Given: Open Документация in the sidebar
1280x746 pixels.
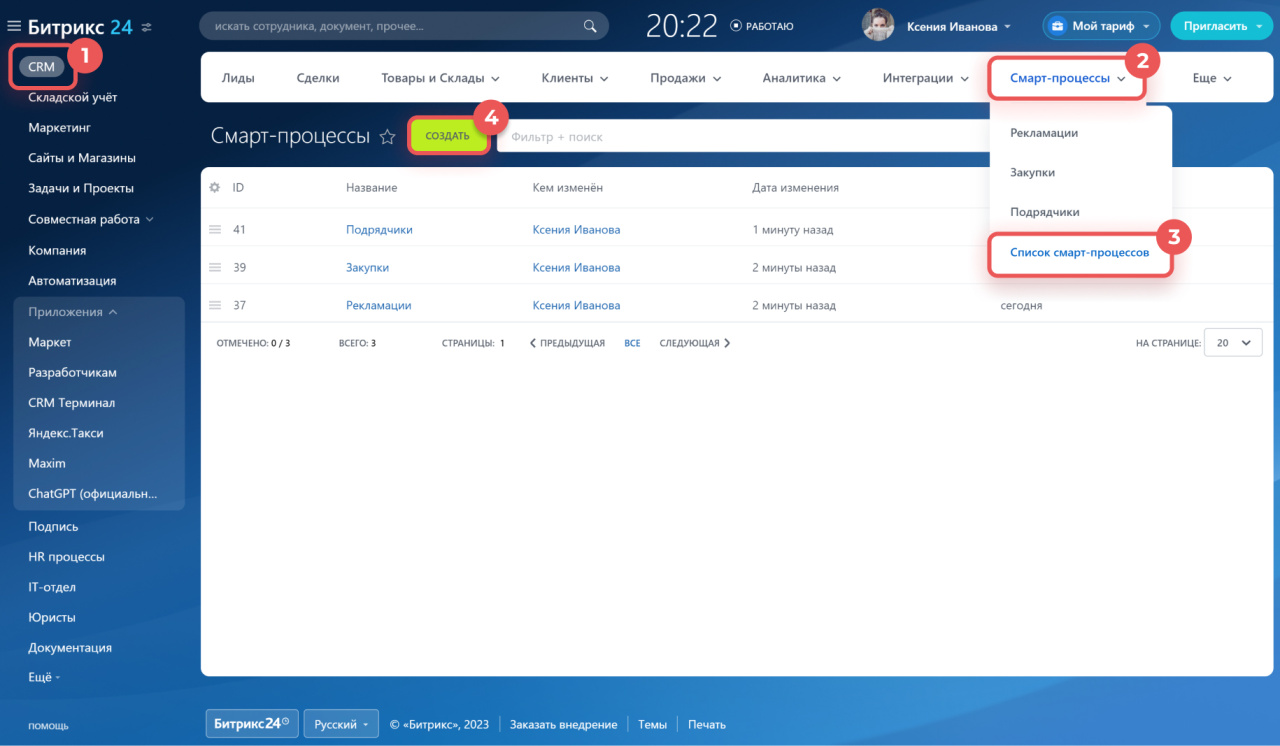Looking at the screenshot, I should pos(70,647).
